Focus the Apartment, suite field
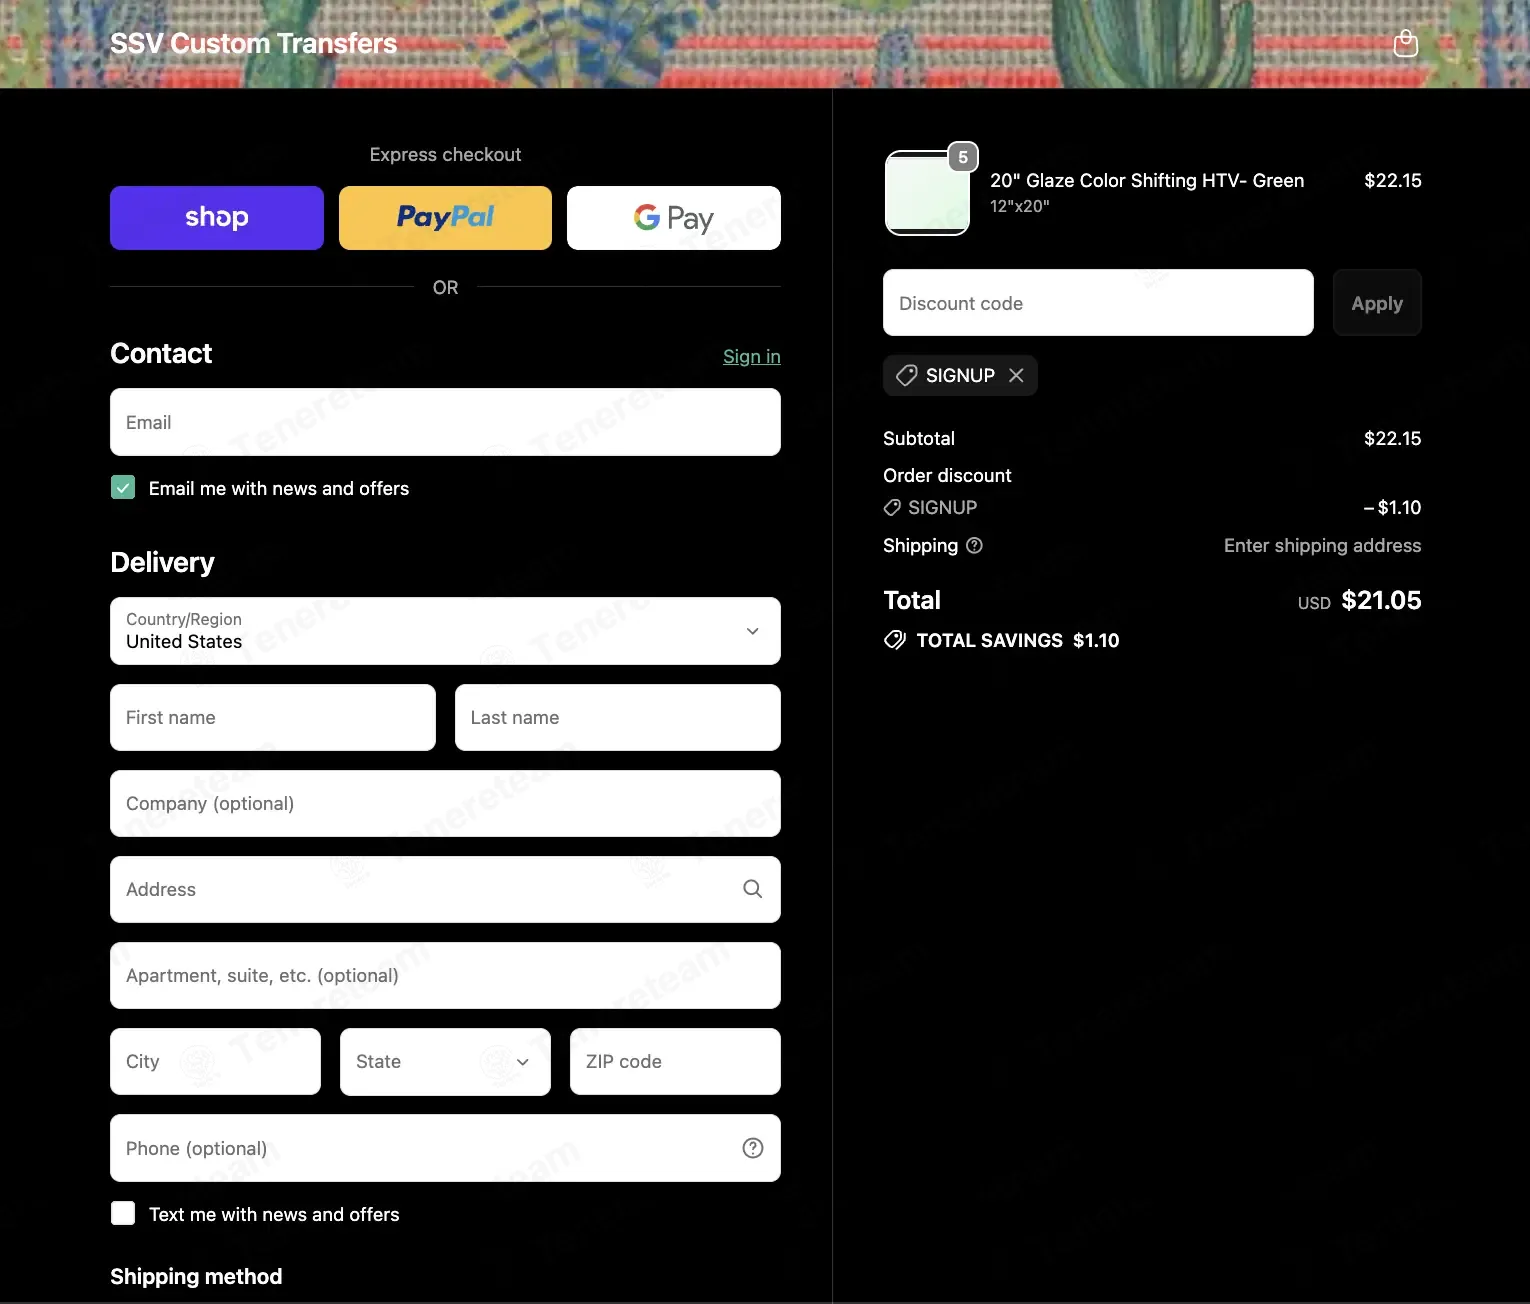The width and height of the screenshot is (1530, 1304). (445, 975)
